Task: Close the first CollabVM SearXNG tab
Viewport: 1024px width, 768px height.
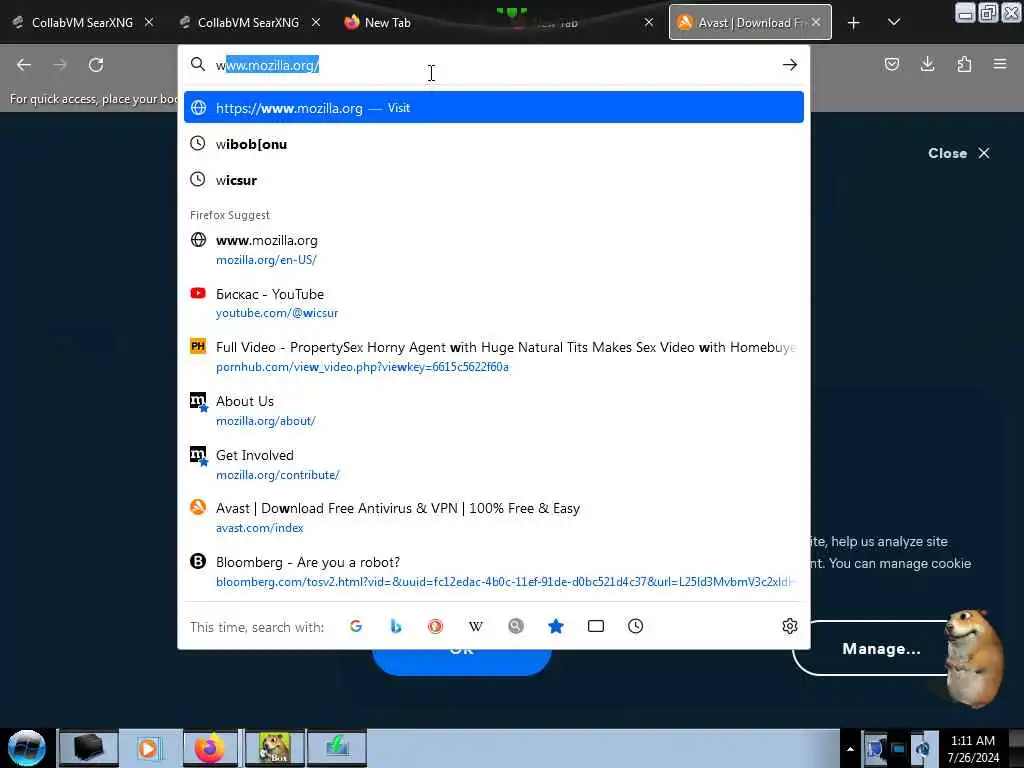Action: pyautogui.click(x=149, y=22)
